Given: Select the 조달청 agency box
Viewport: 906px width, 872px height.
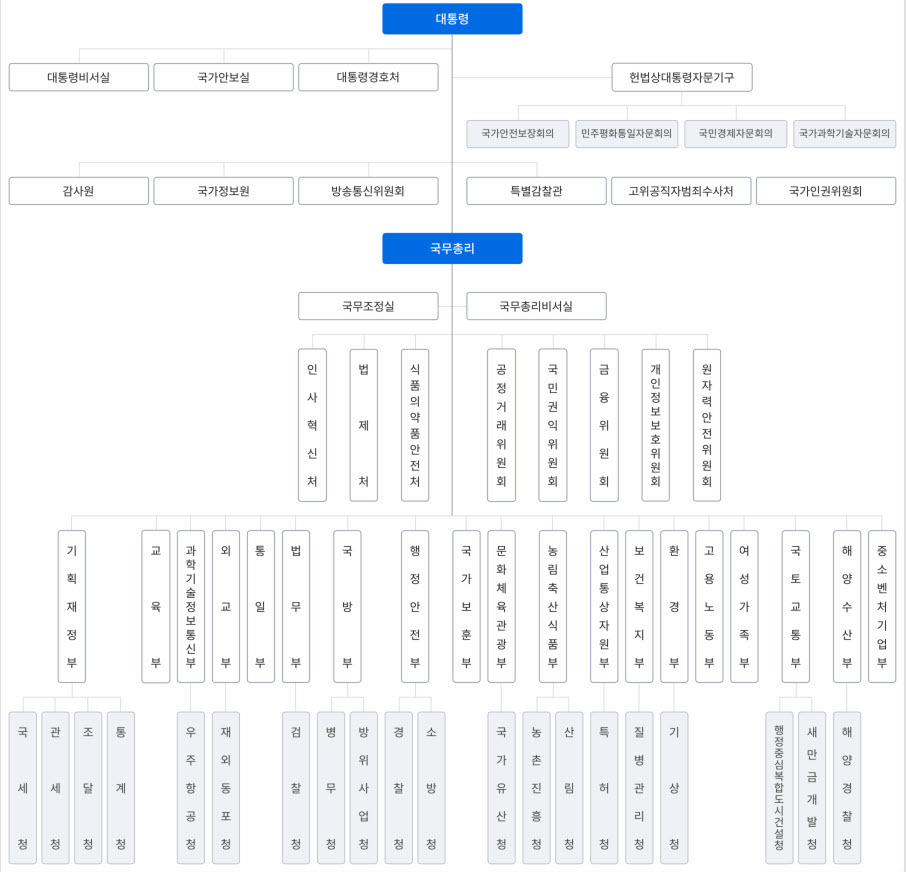Looking at the screenshot, I should 88,788.
